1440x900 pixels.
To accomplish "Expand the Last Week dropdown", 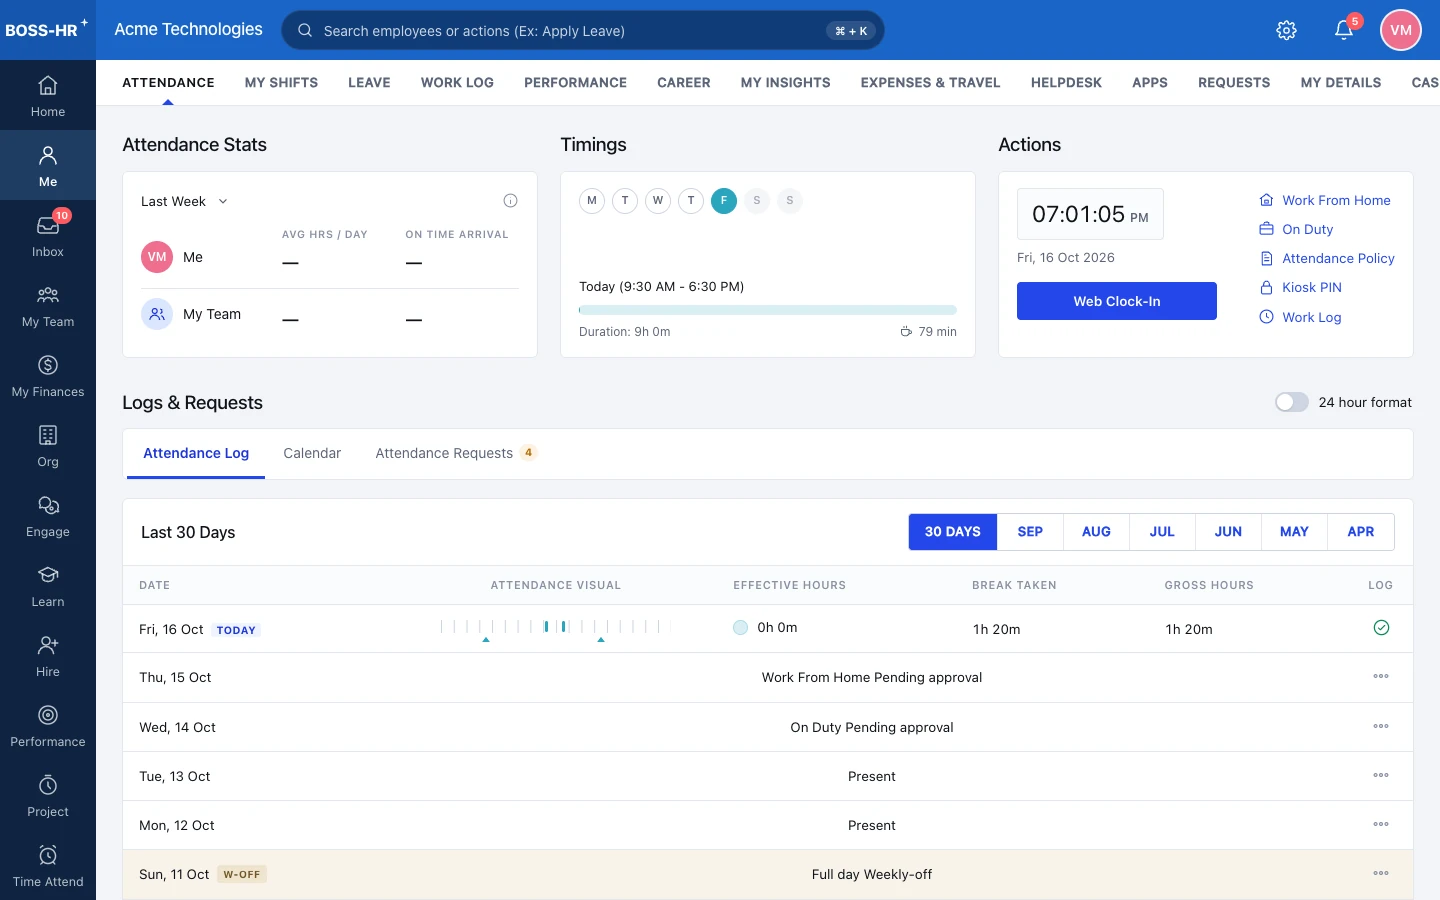I will coord(185,201).
